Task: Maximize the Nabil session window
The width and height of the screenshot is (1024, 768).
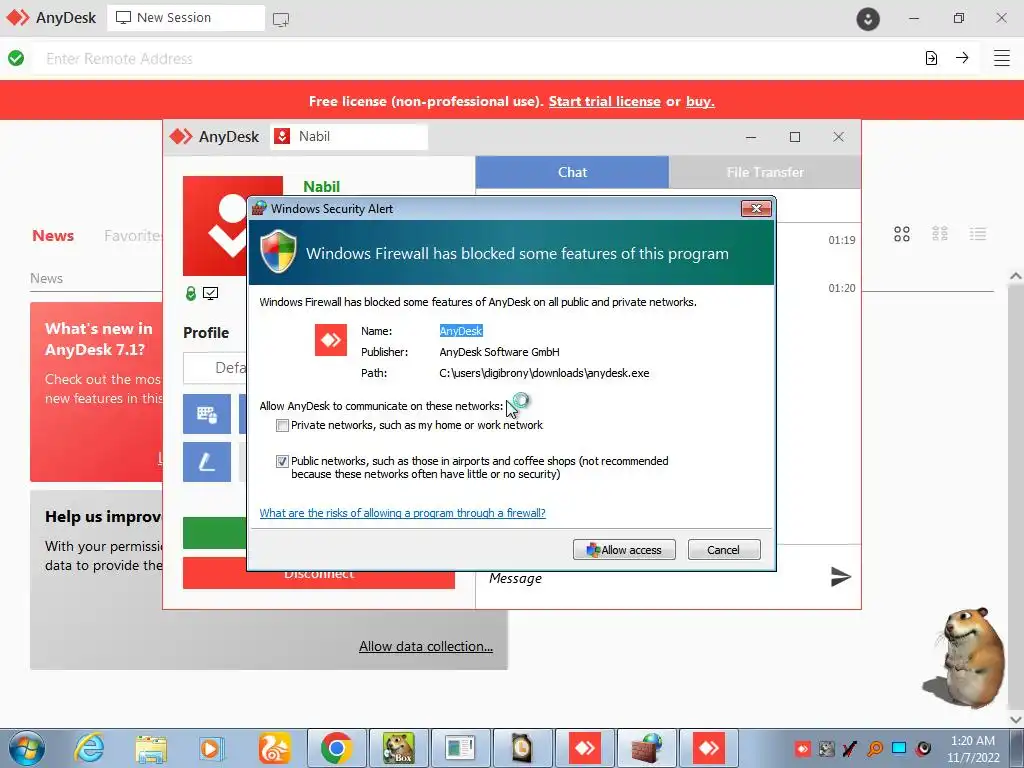Action: click(x=795, y=137)
